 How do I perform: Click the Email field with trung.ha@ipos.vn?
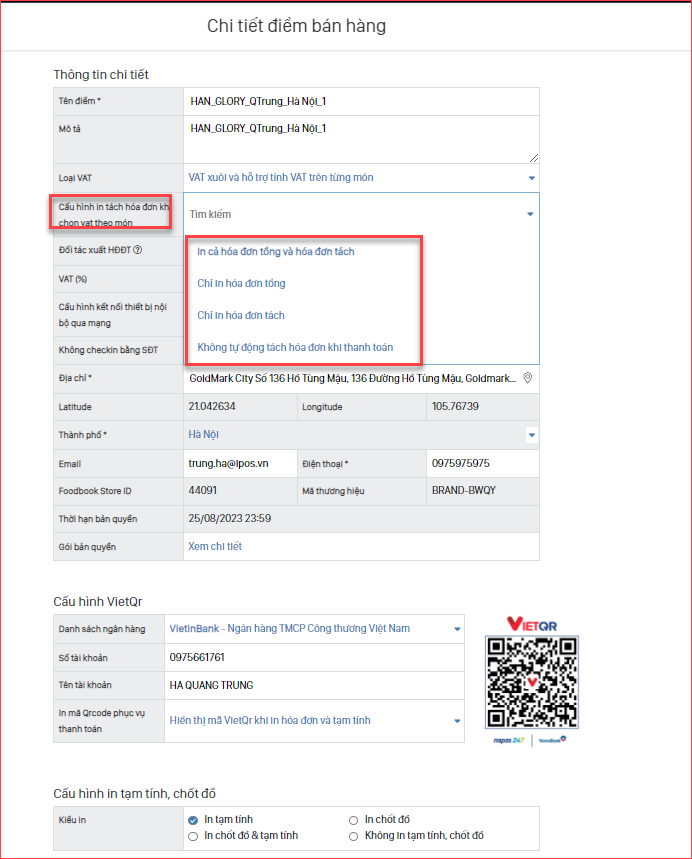(x=240, y=464)
